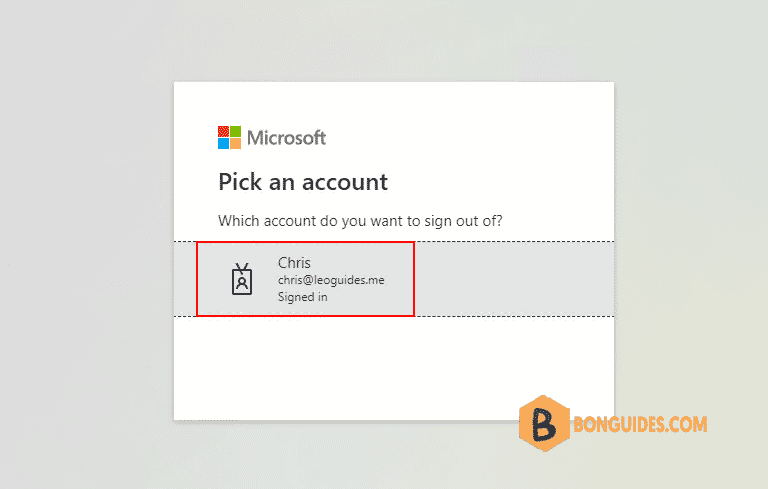Click the Signed in status text
Viewport: 768px width, 489px height.
303,297
